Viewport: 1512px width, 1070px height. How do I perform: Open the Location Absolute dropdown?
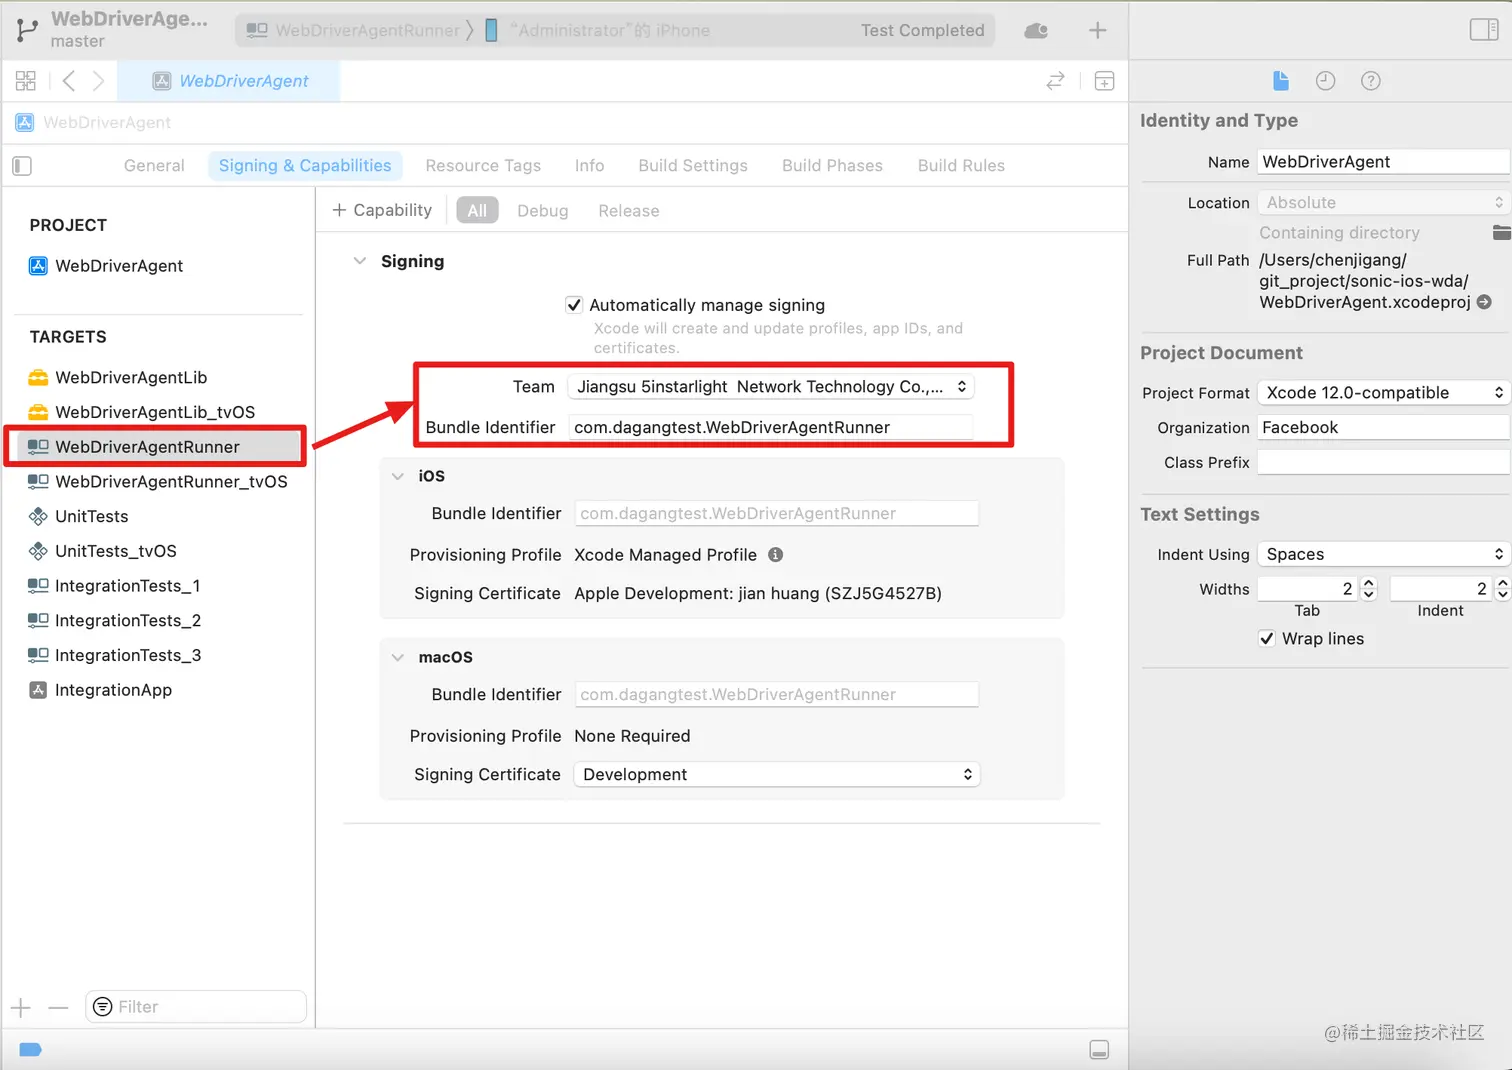[x=1383, y=202]
